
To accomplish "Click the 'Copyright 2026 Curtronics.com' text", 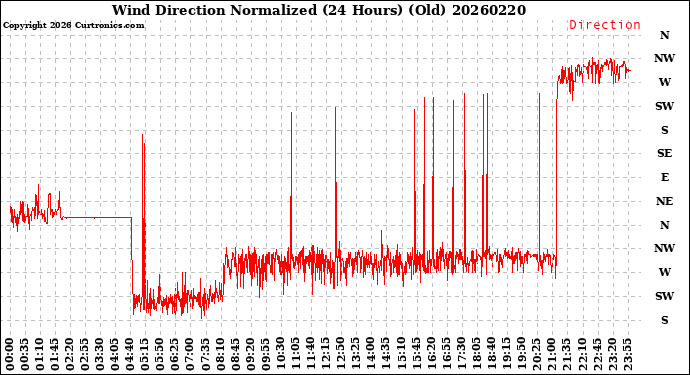I will tap(73, 26).
